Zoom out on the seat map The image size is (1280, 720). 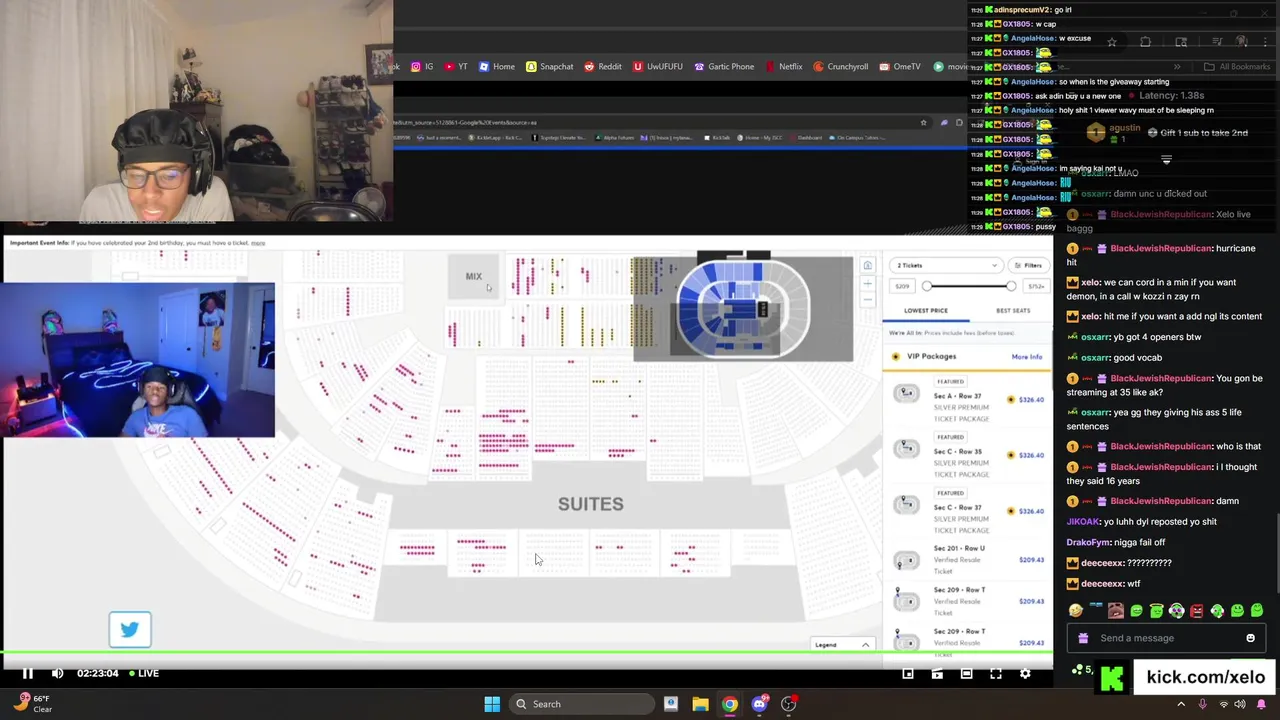point(868,302)
